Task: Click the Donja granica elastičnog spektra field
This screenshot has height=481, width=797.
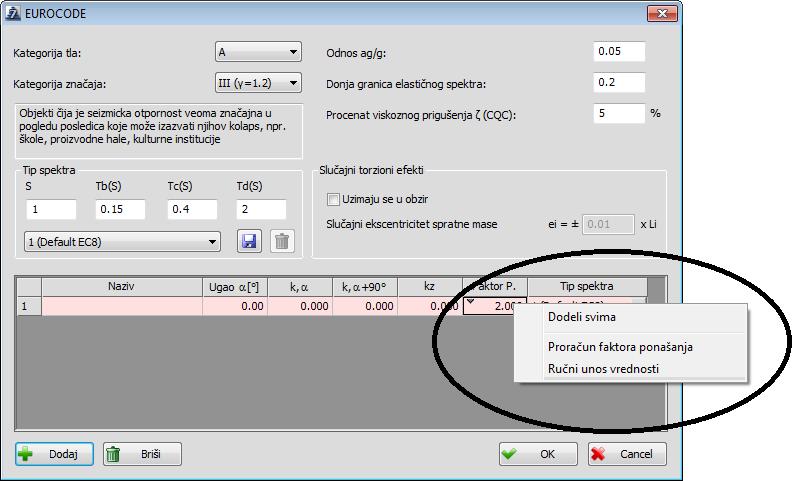Action: (x=619, y=82)
